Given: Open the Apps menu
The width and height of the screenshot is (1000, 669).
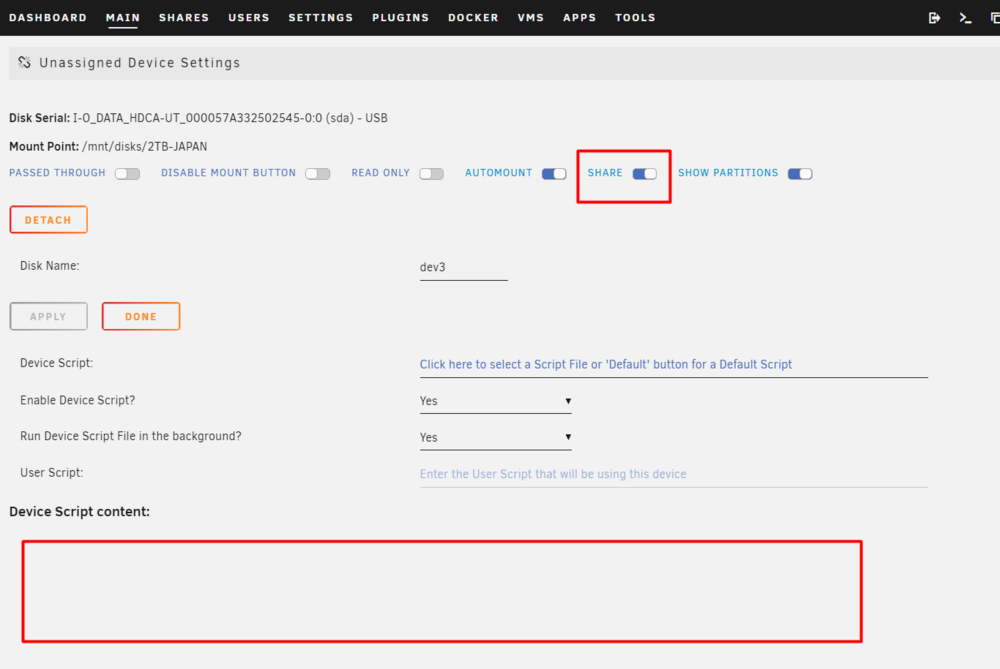Looking at the screenshot, I should (579, 18).
